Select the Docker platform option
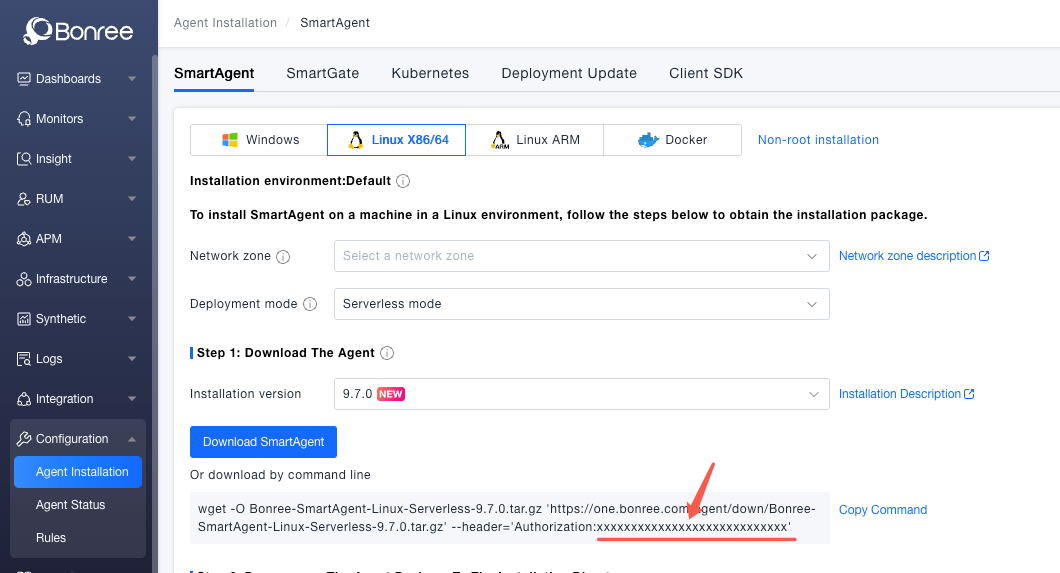Image resolution: width=1060 pixels, height=573 pixels. click(672, 140)
